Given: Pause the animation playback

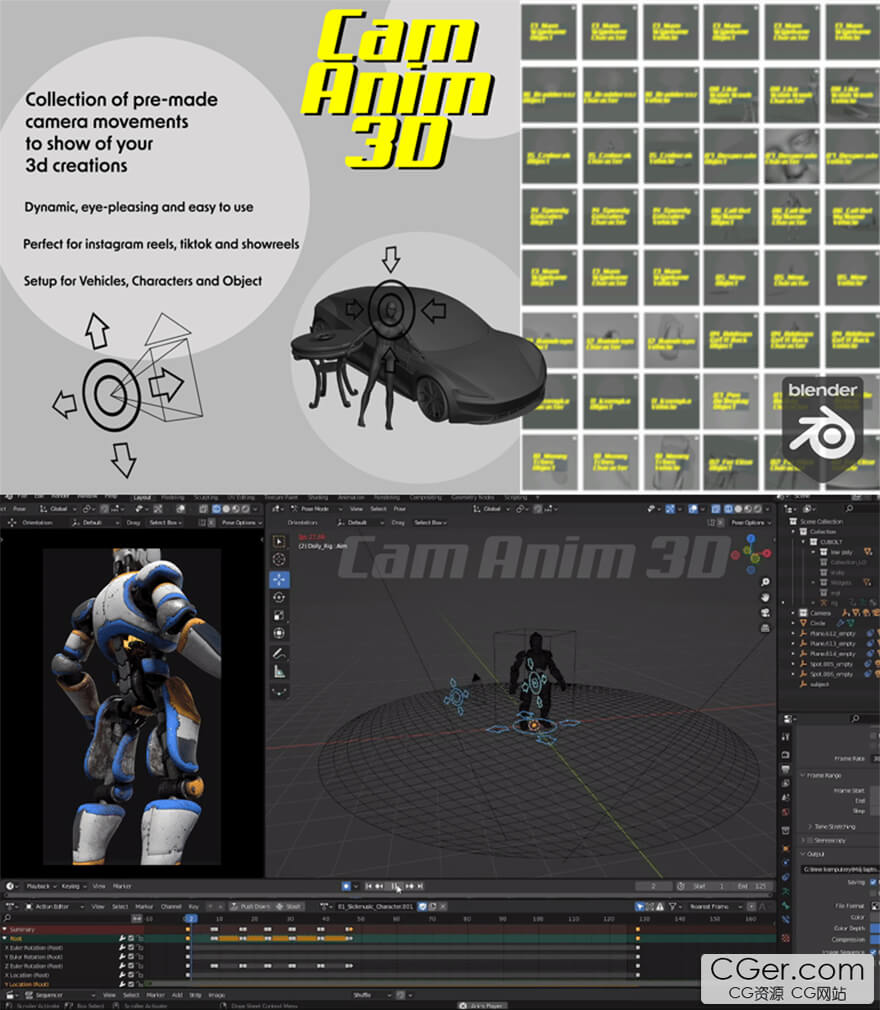Looking at the screenshot, I should coord(395,886).
